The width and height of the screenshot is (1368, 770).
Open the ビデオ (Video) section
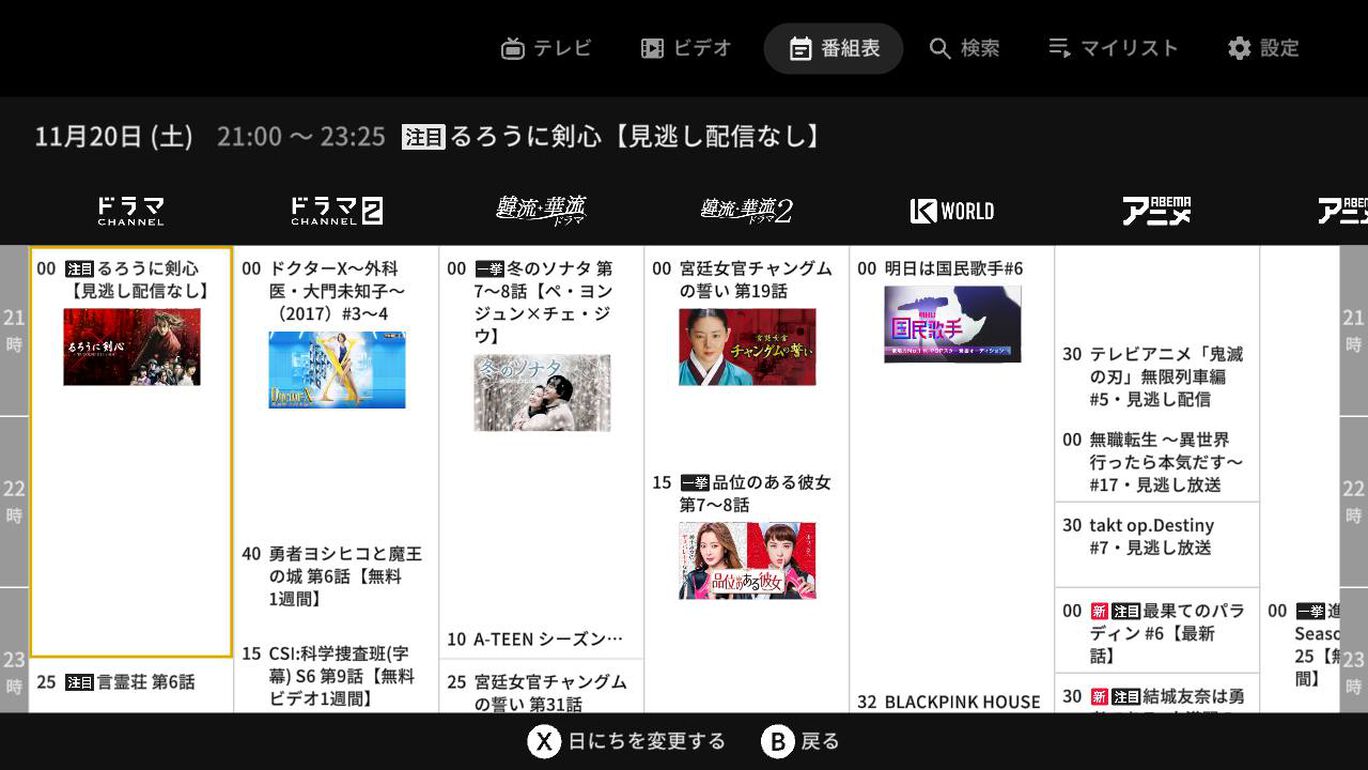(x=686, y=48)
